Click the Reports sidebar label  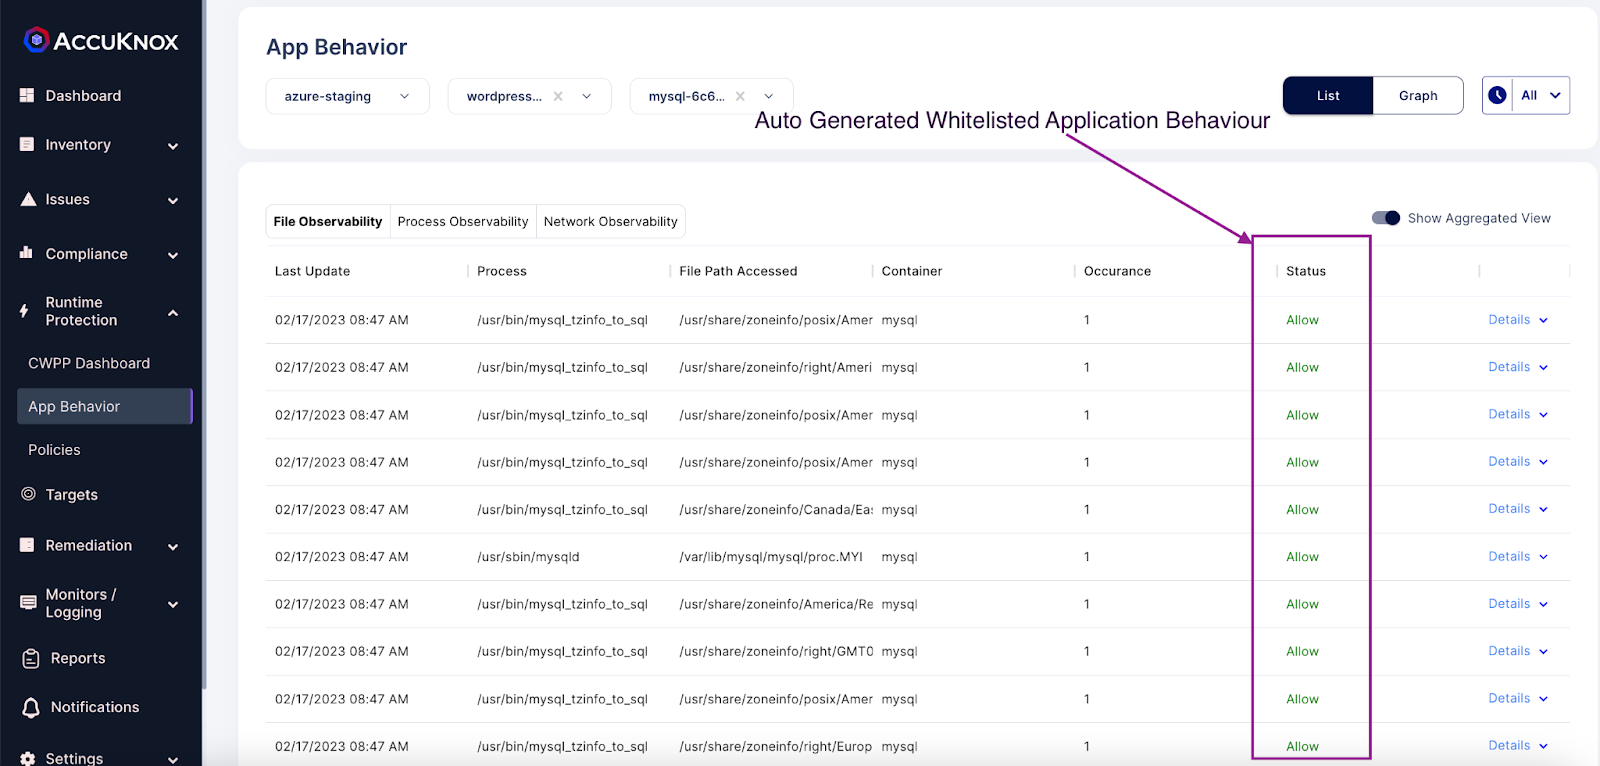(78, 658)
